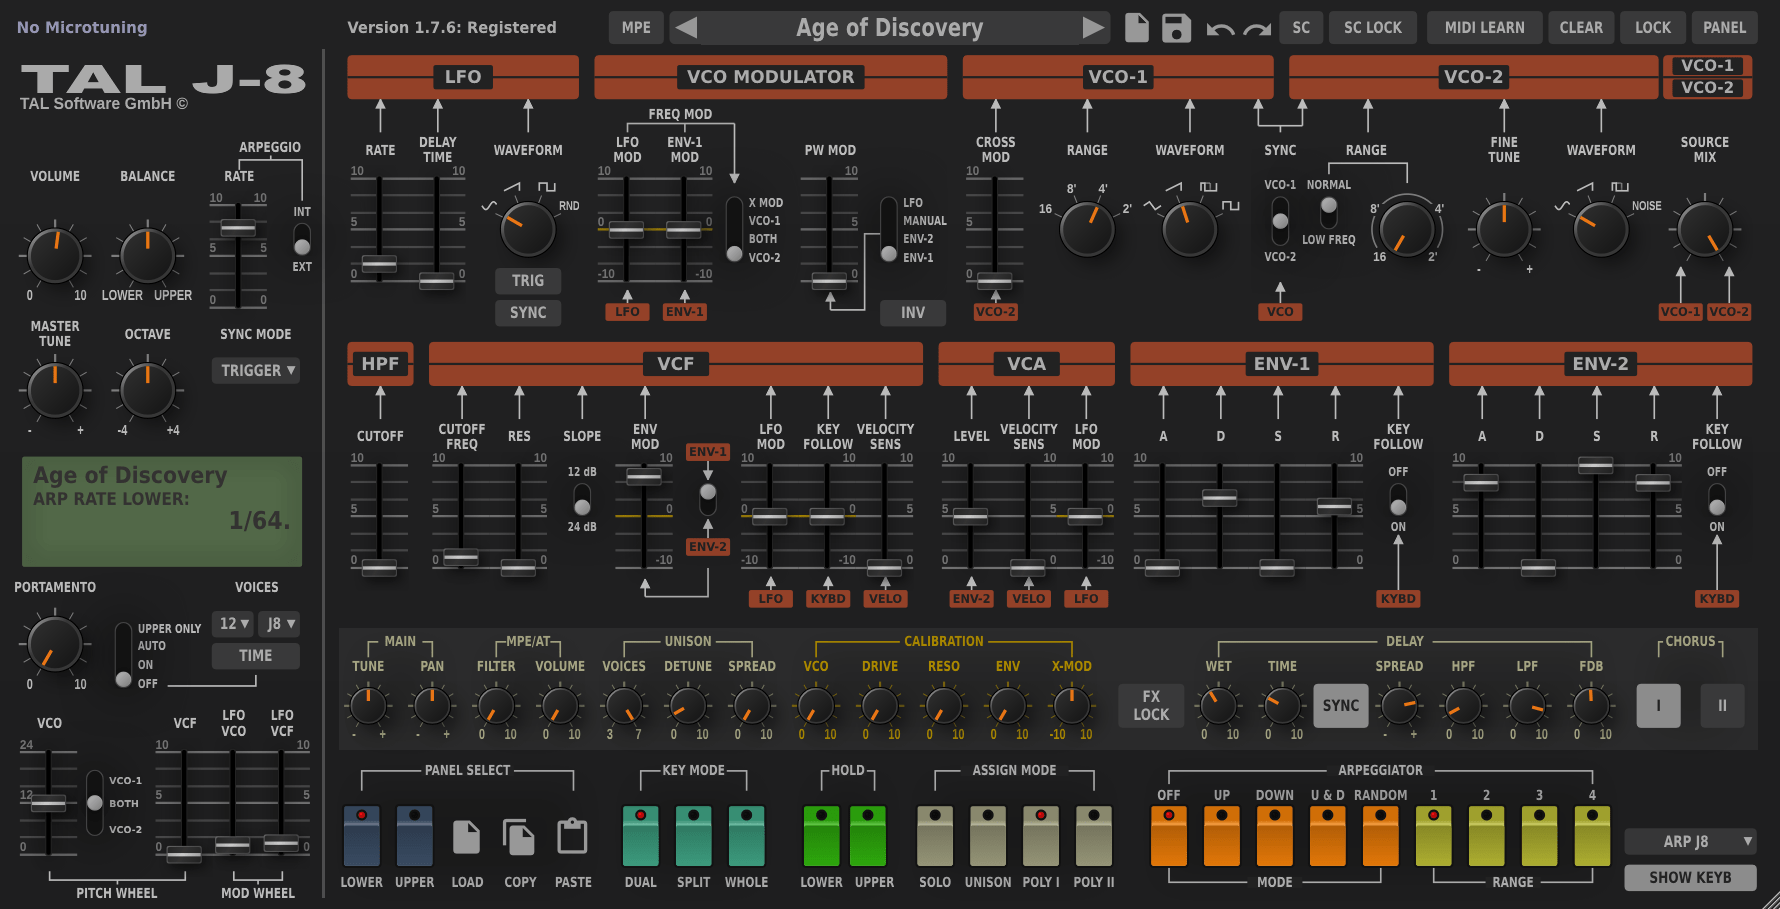Load panel settings via the LOAD icon
1780x909 pixels.
point(467,836)
